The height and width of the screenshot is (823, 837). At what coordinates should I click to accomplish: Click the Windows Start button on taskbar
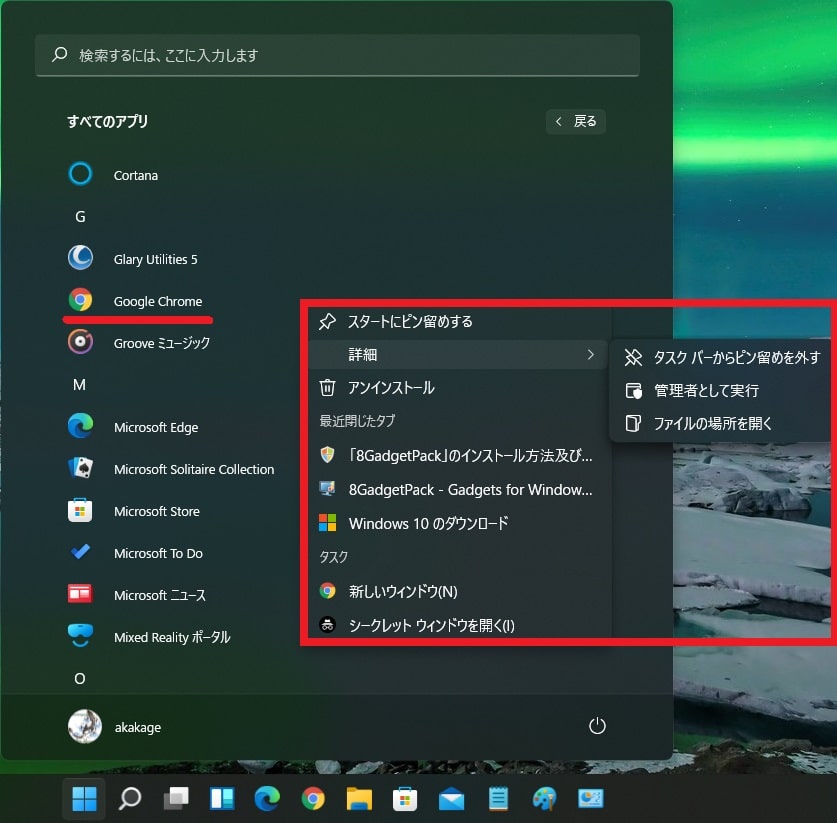84,799
